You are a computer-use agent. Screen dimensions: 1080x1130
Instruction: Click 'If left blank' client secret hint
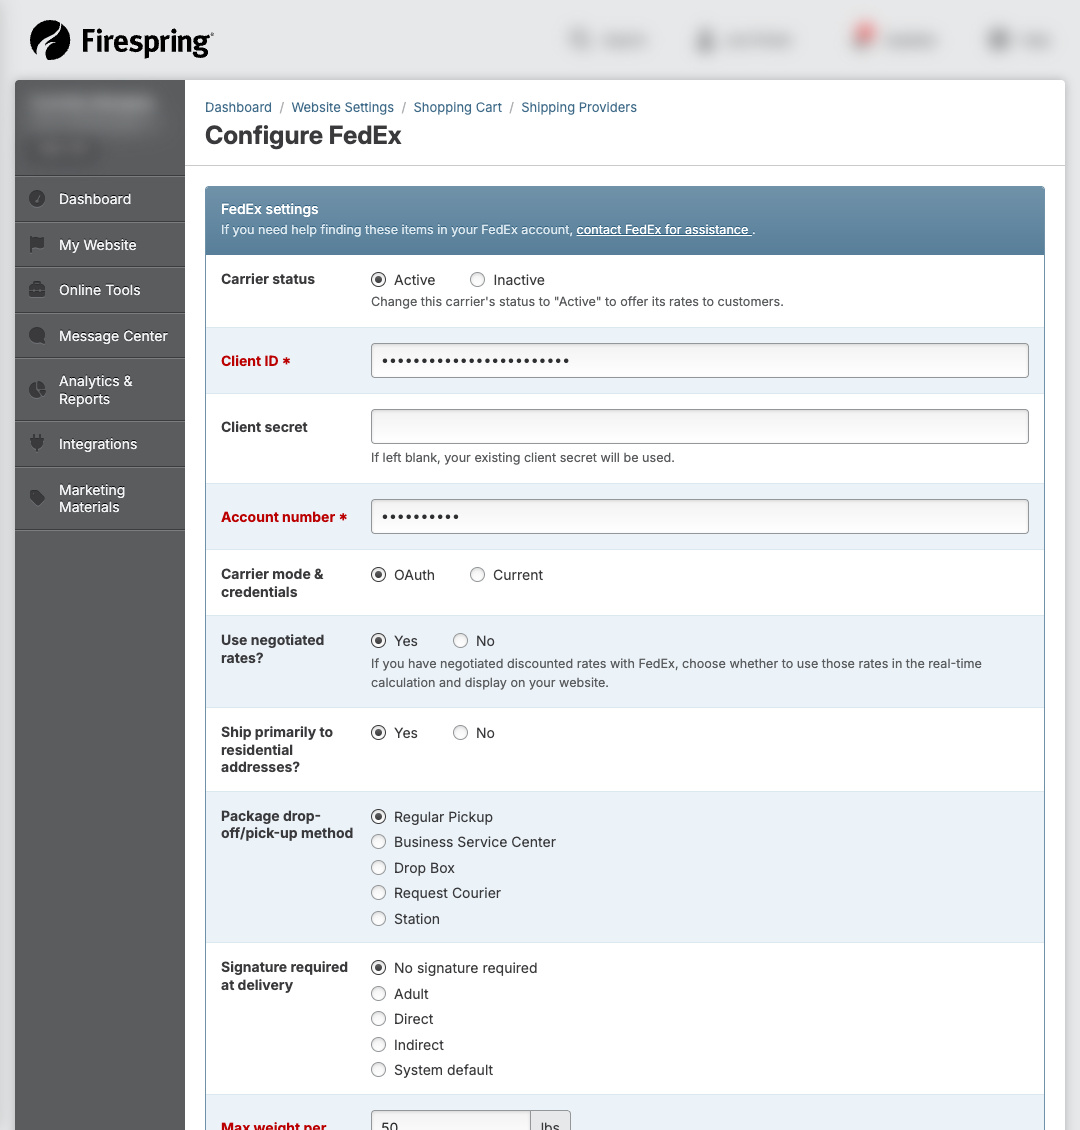tap(522, 458)
